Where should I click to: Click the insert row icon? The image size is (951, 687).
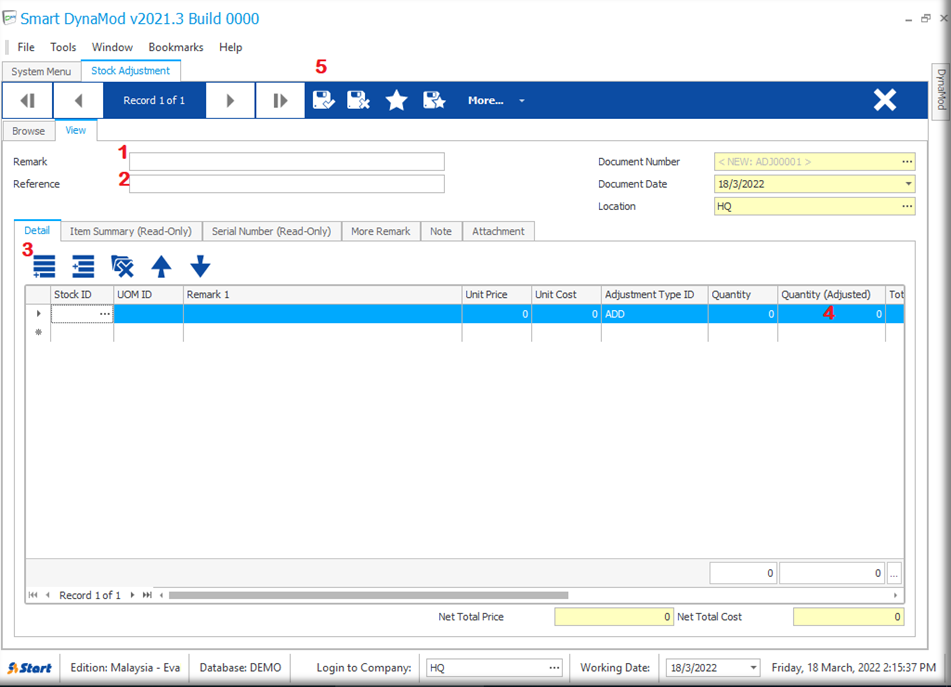point(83,267)
